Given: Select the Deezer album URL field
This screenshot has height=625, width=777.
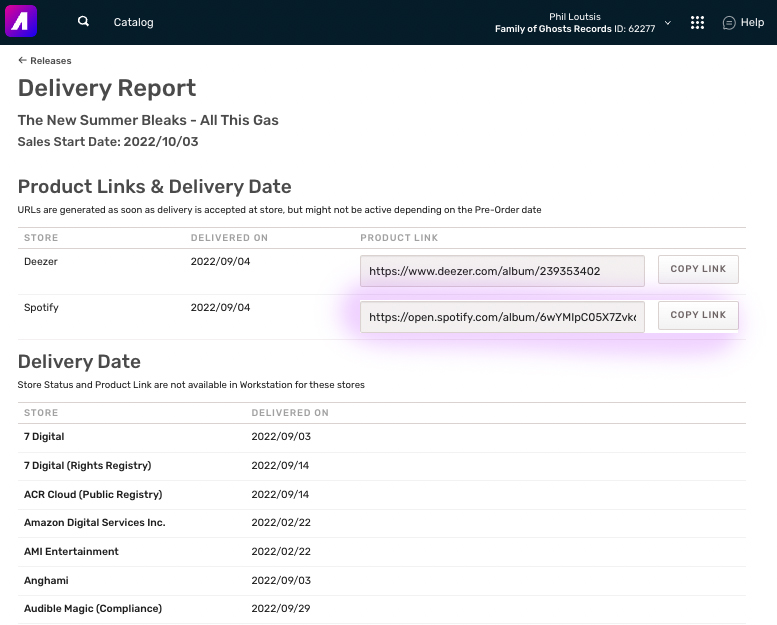Looking at the screenshot, I should click(x=502, y=271).
